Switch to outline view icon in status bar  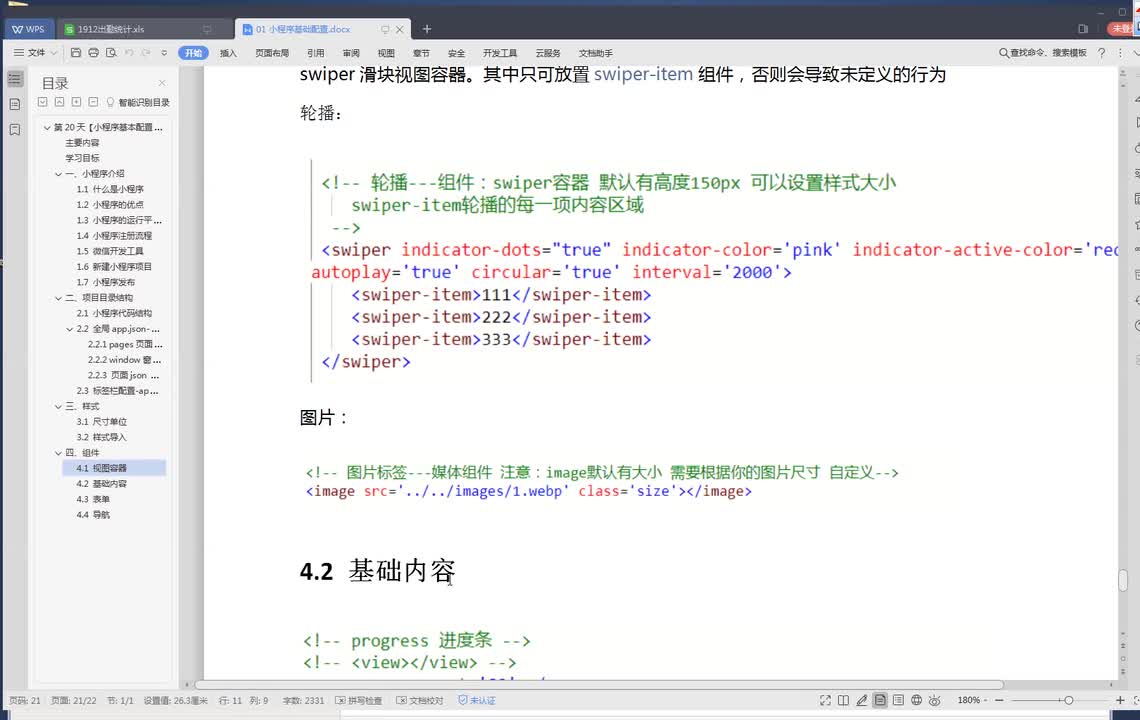pos(899,700)
